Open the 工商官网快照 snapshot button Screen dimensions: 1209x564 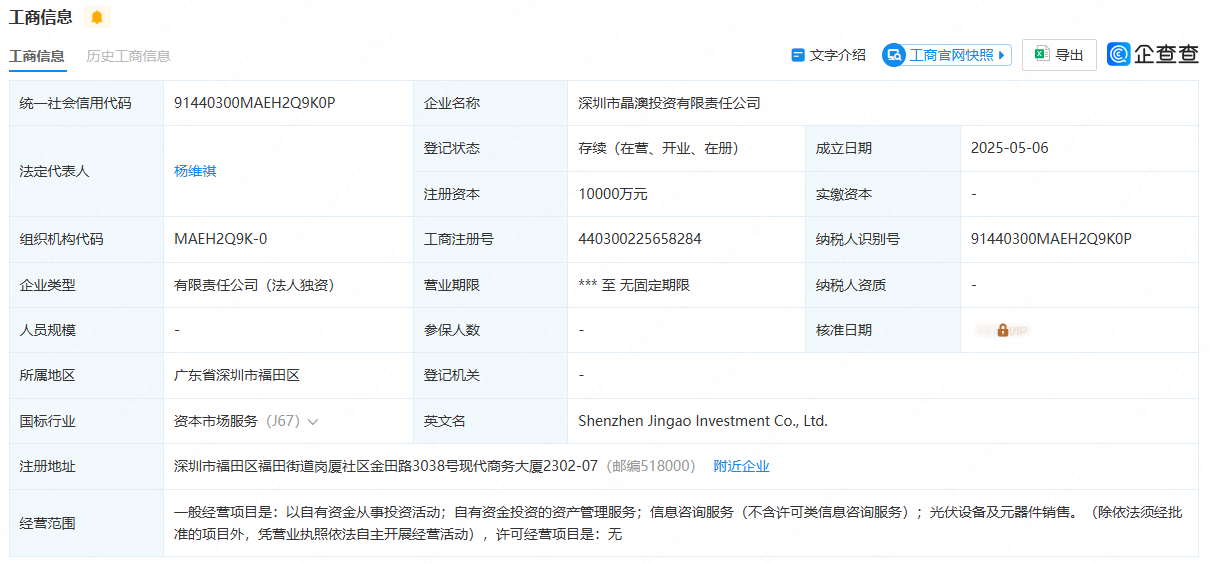[x=951, y=55]
